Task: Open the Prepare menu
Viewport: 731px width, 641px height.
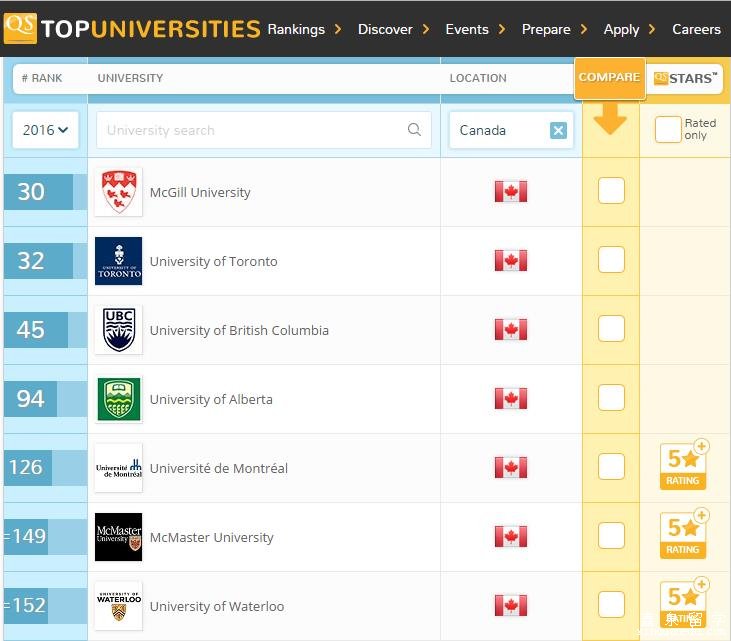Action: (546, 29)
